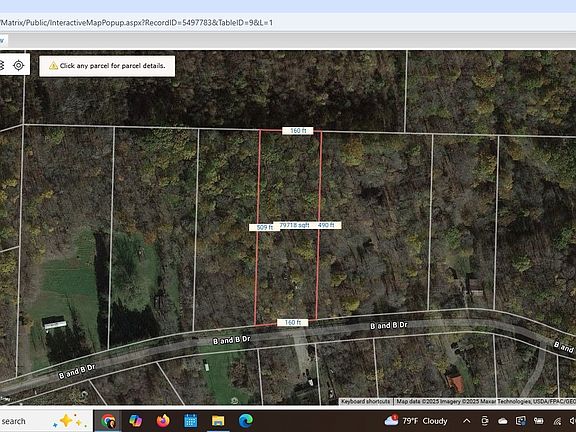
Task: Click the upper 160 ft boundary label
Action: point(298,131)
